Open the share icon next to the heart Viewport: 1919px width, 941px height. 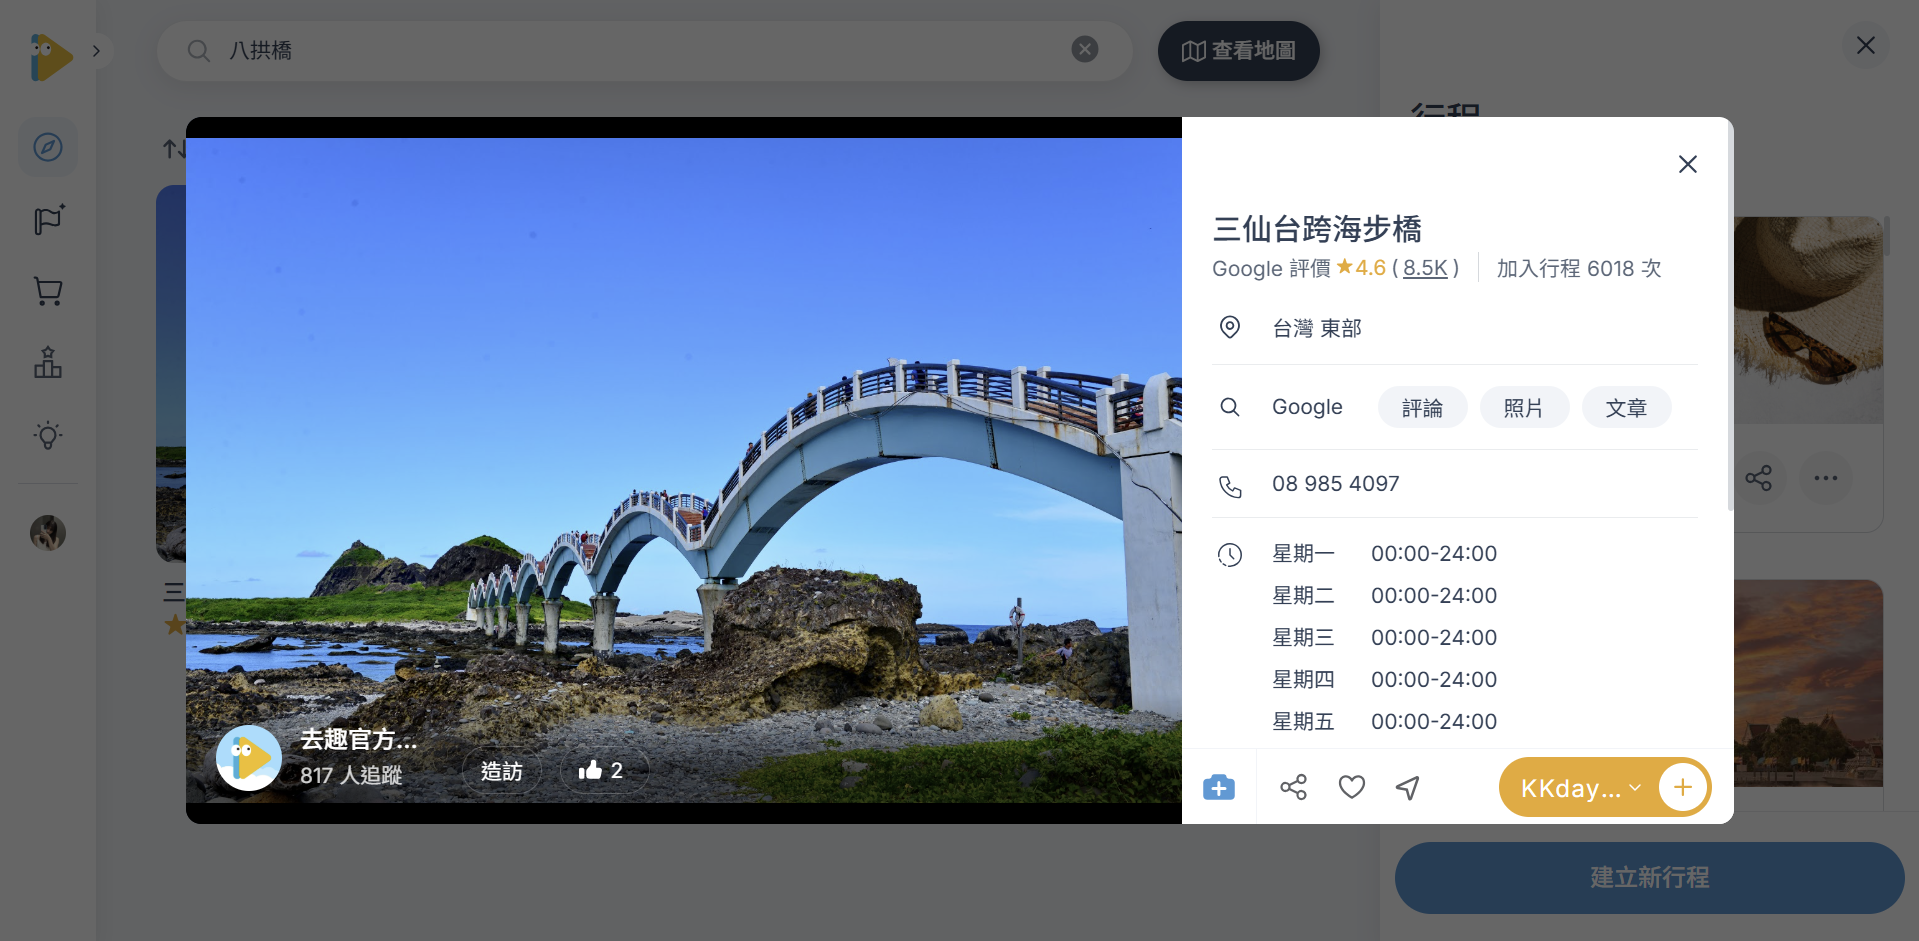point(1293,787)
